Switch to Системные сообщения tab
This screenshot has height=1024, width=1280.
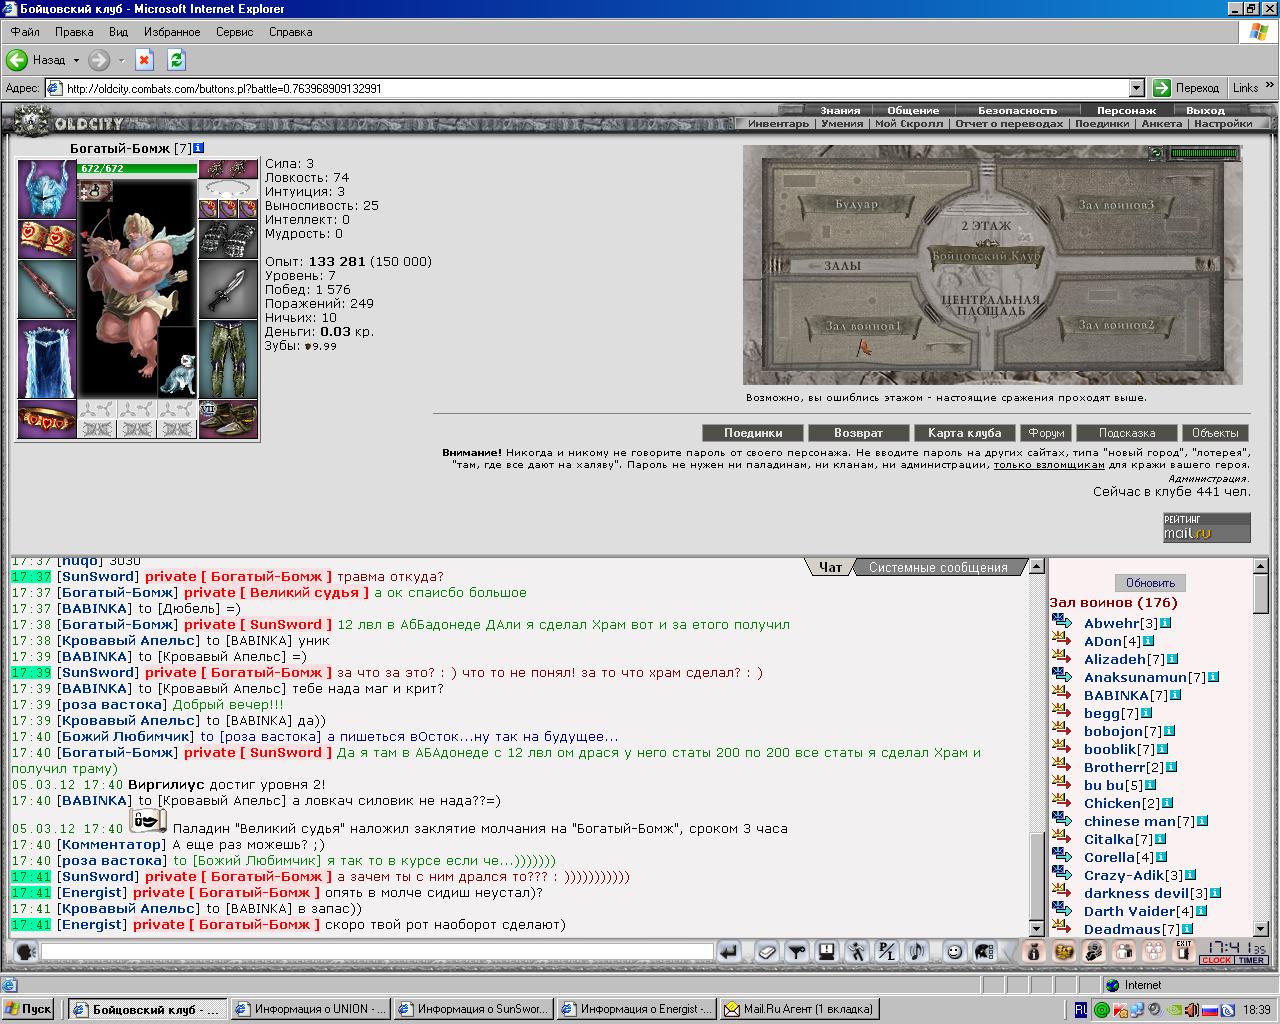click(x=937, y=567)
